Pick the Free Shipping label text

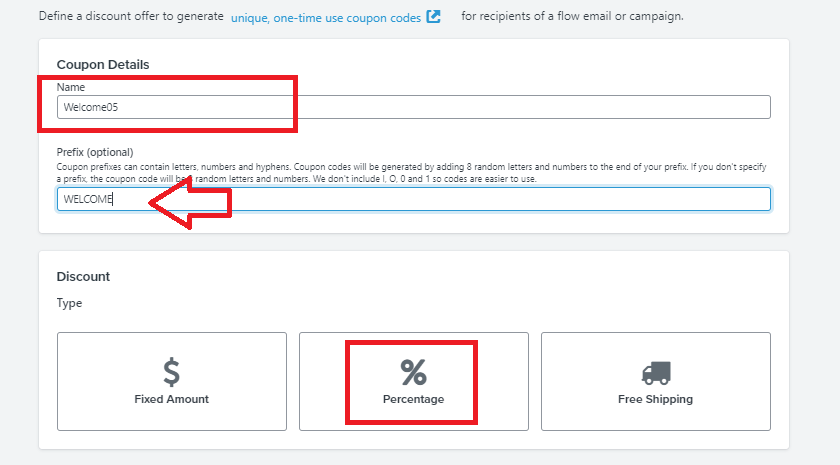pos(655,399)
